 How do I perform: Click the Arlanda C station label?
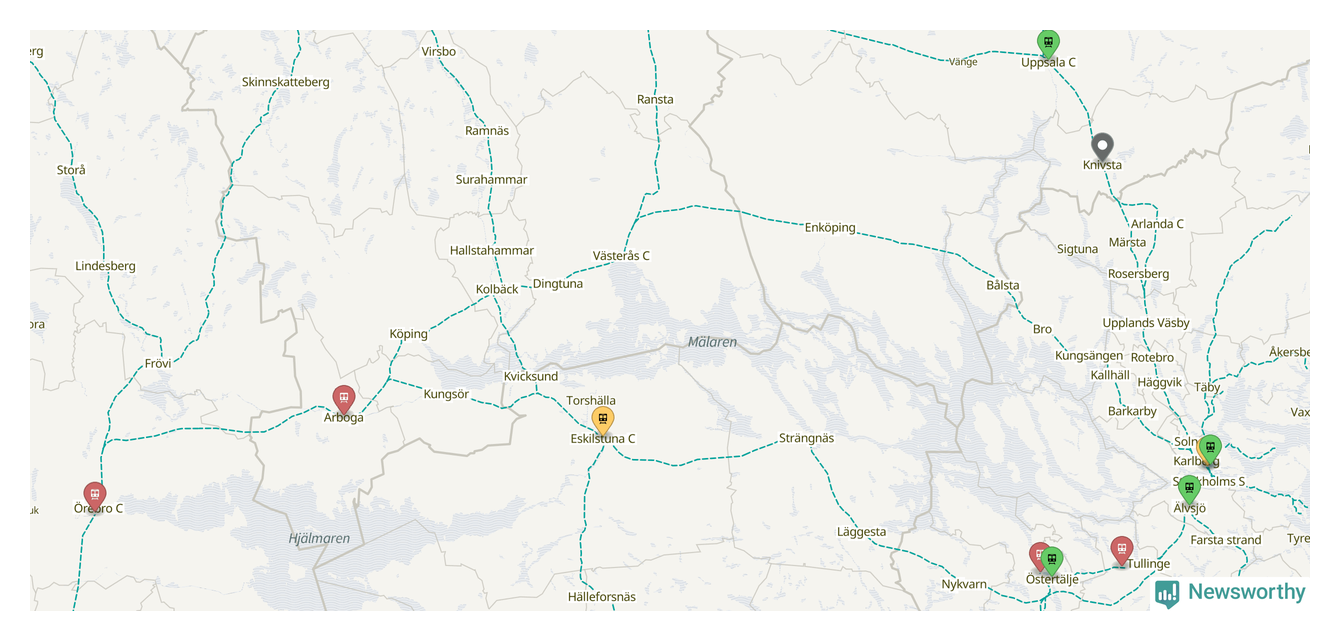pyautogui.click(x=1157, y=224)
